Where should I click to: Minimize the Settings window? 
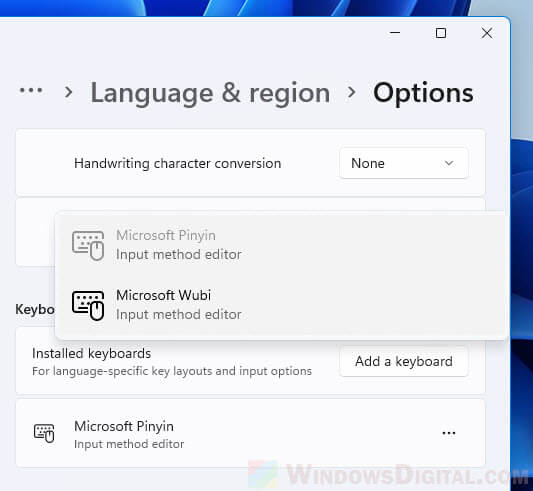point(395,33)
